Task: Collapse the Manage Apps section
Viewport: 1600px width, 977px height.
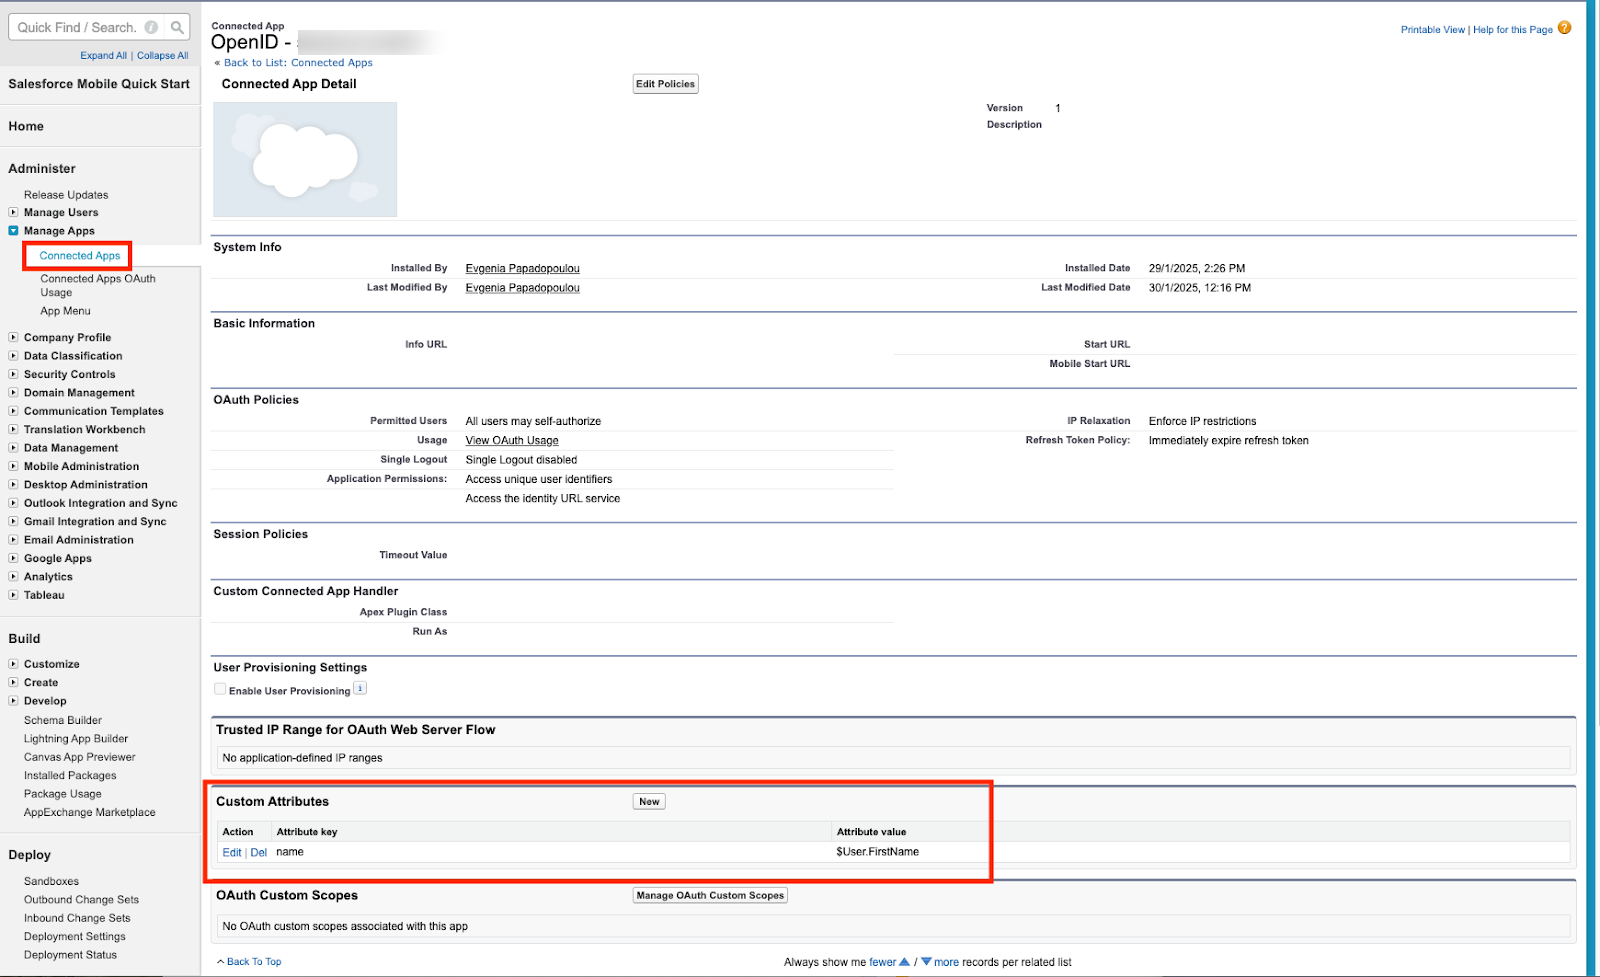Action: coord(13,230)
